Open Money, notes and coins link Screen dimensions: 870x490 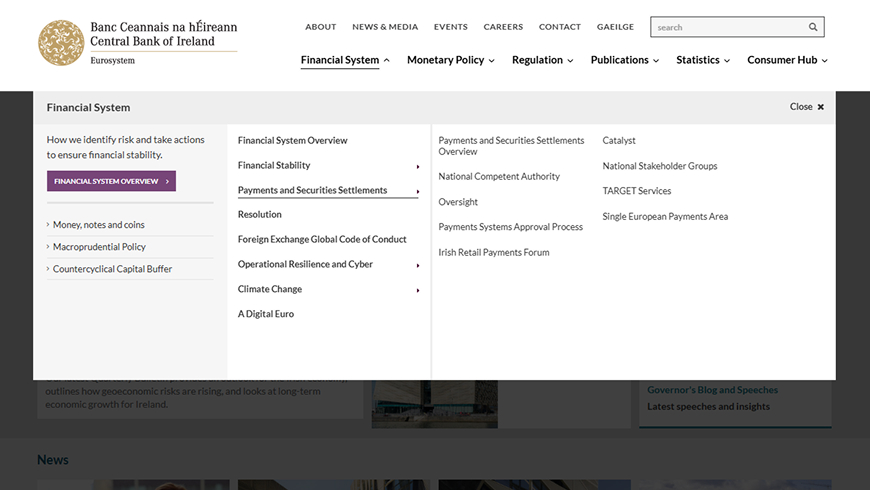click(98, 225)
